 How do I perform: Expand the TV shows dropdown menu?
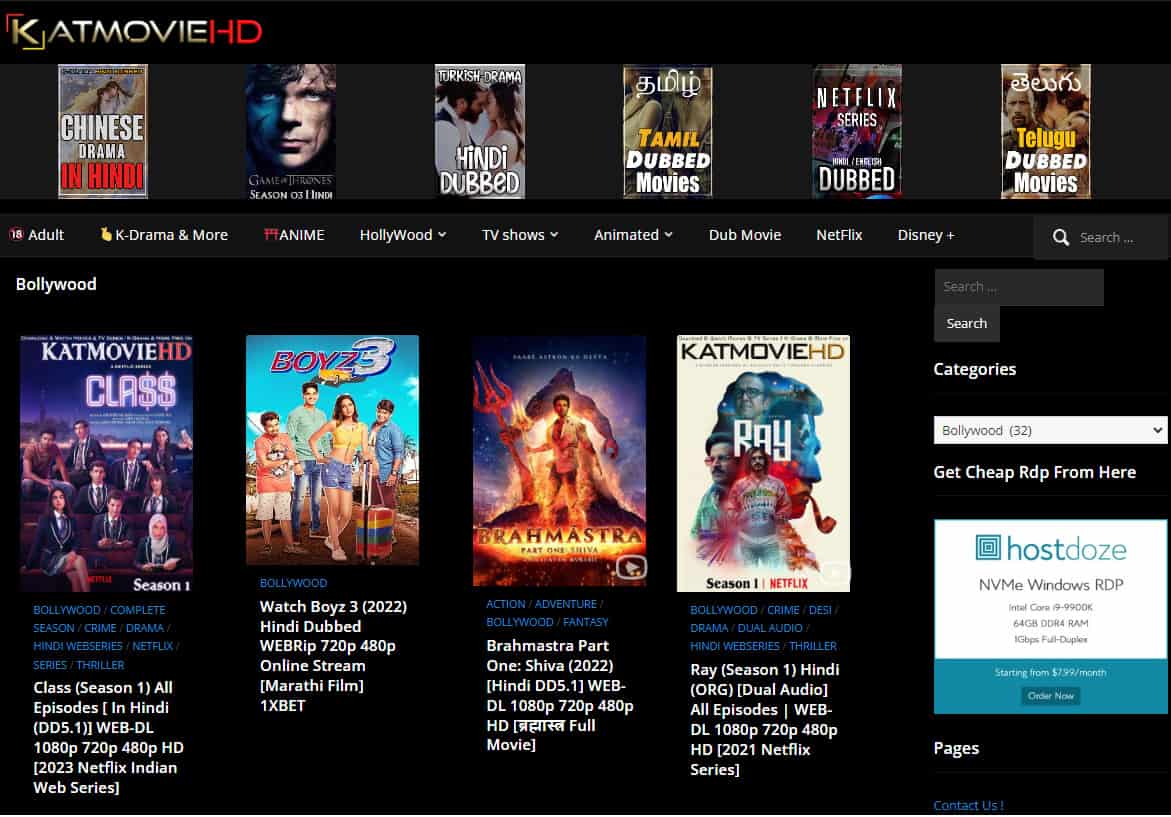[519, 235]
